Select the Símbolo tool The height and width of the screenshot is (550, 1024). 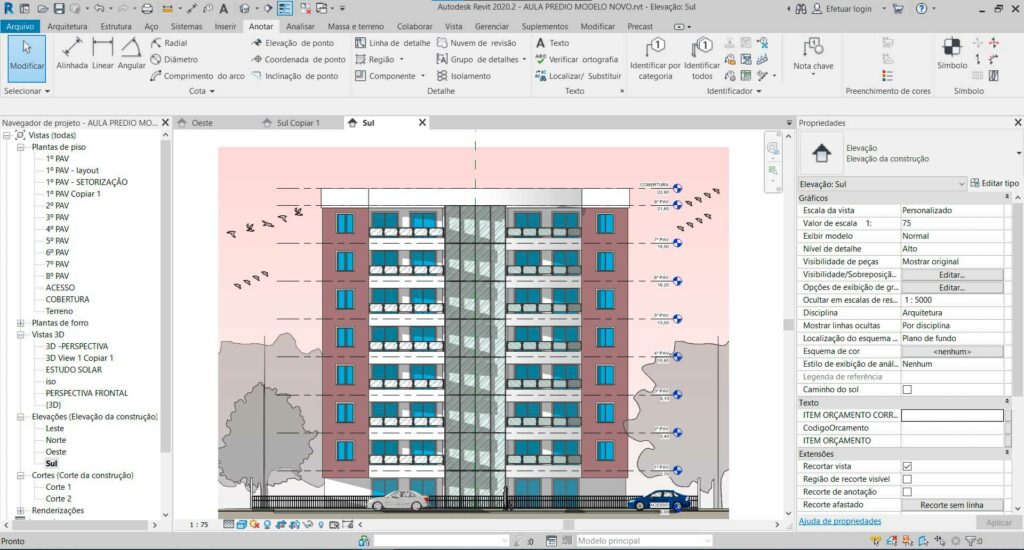(x=952, y=54)
